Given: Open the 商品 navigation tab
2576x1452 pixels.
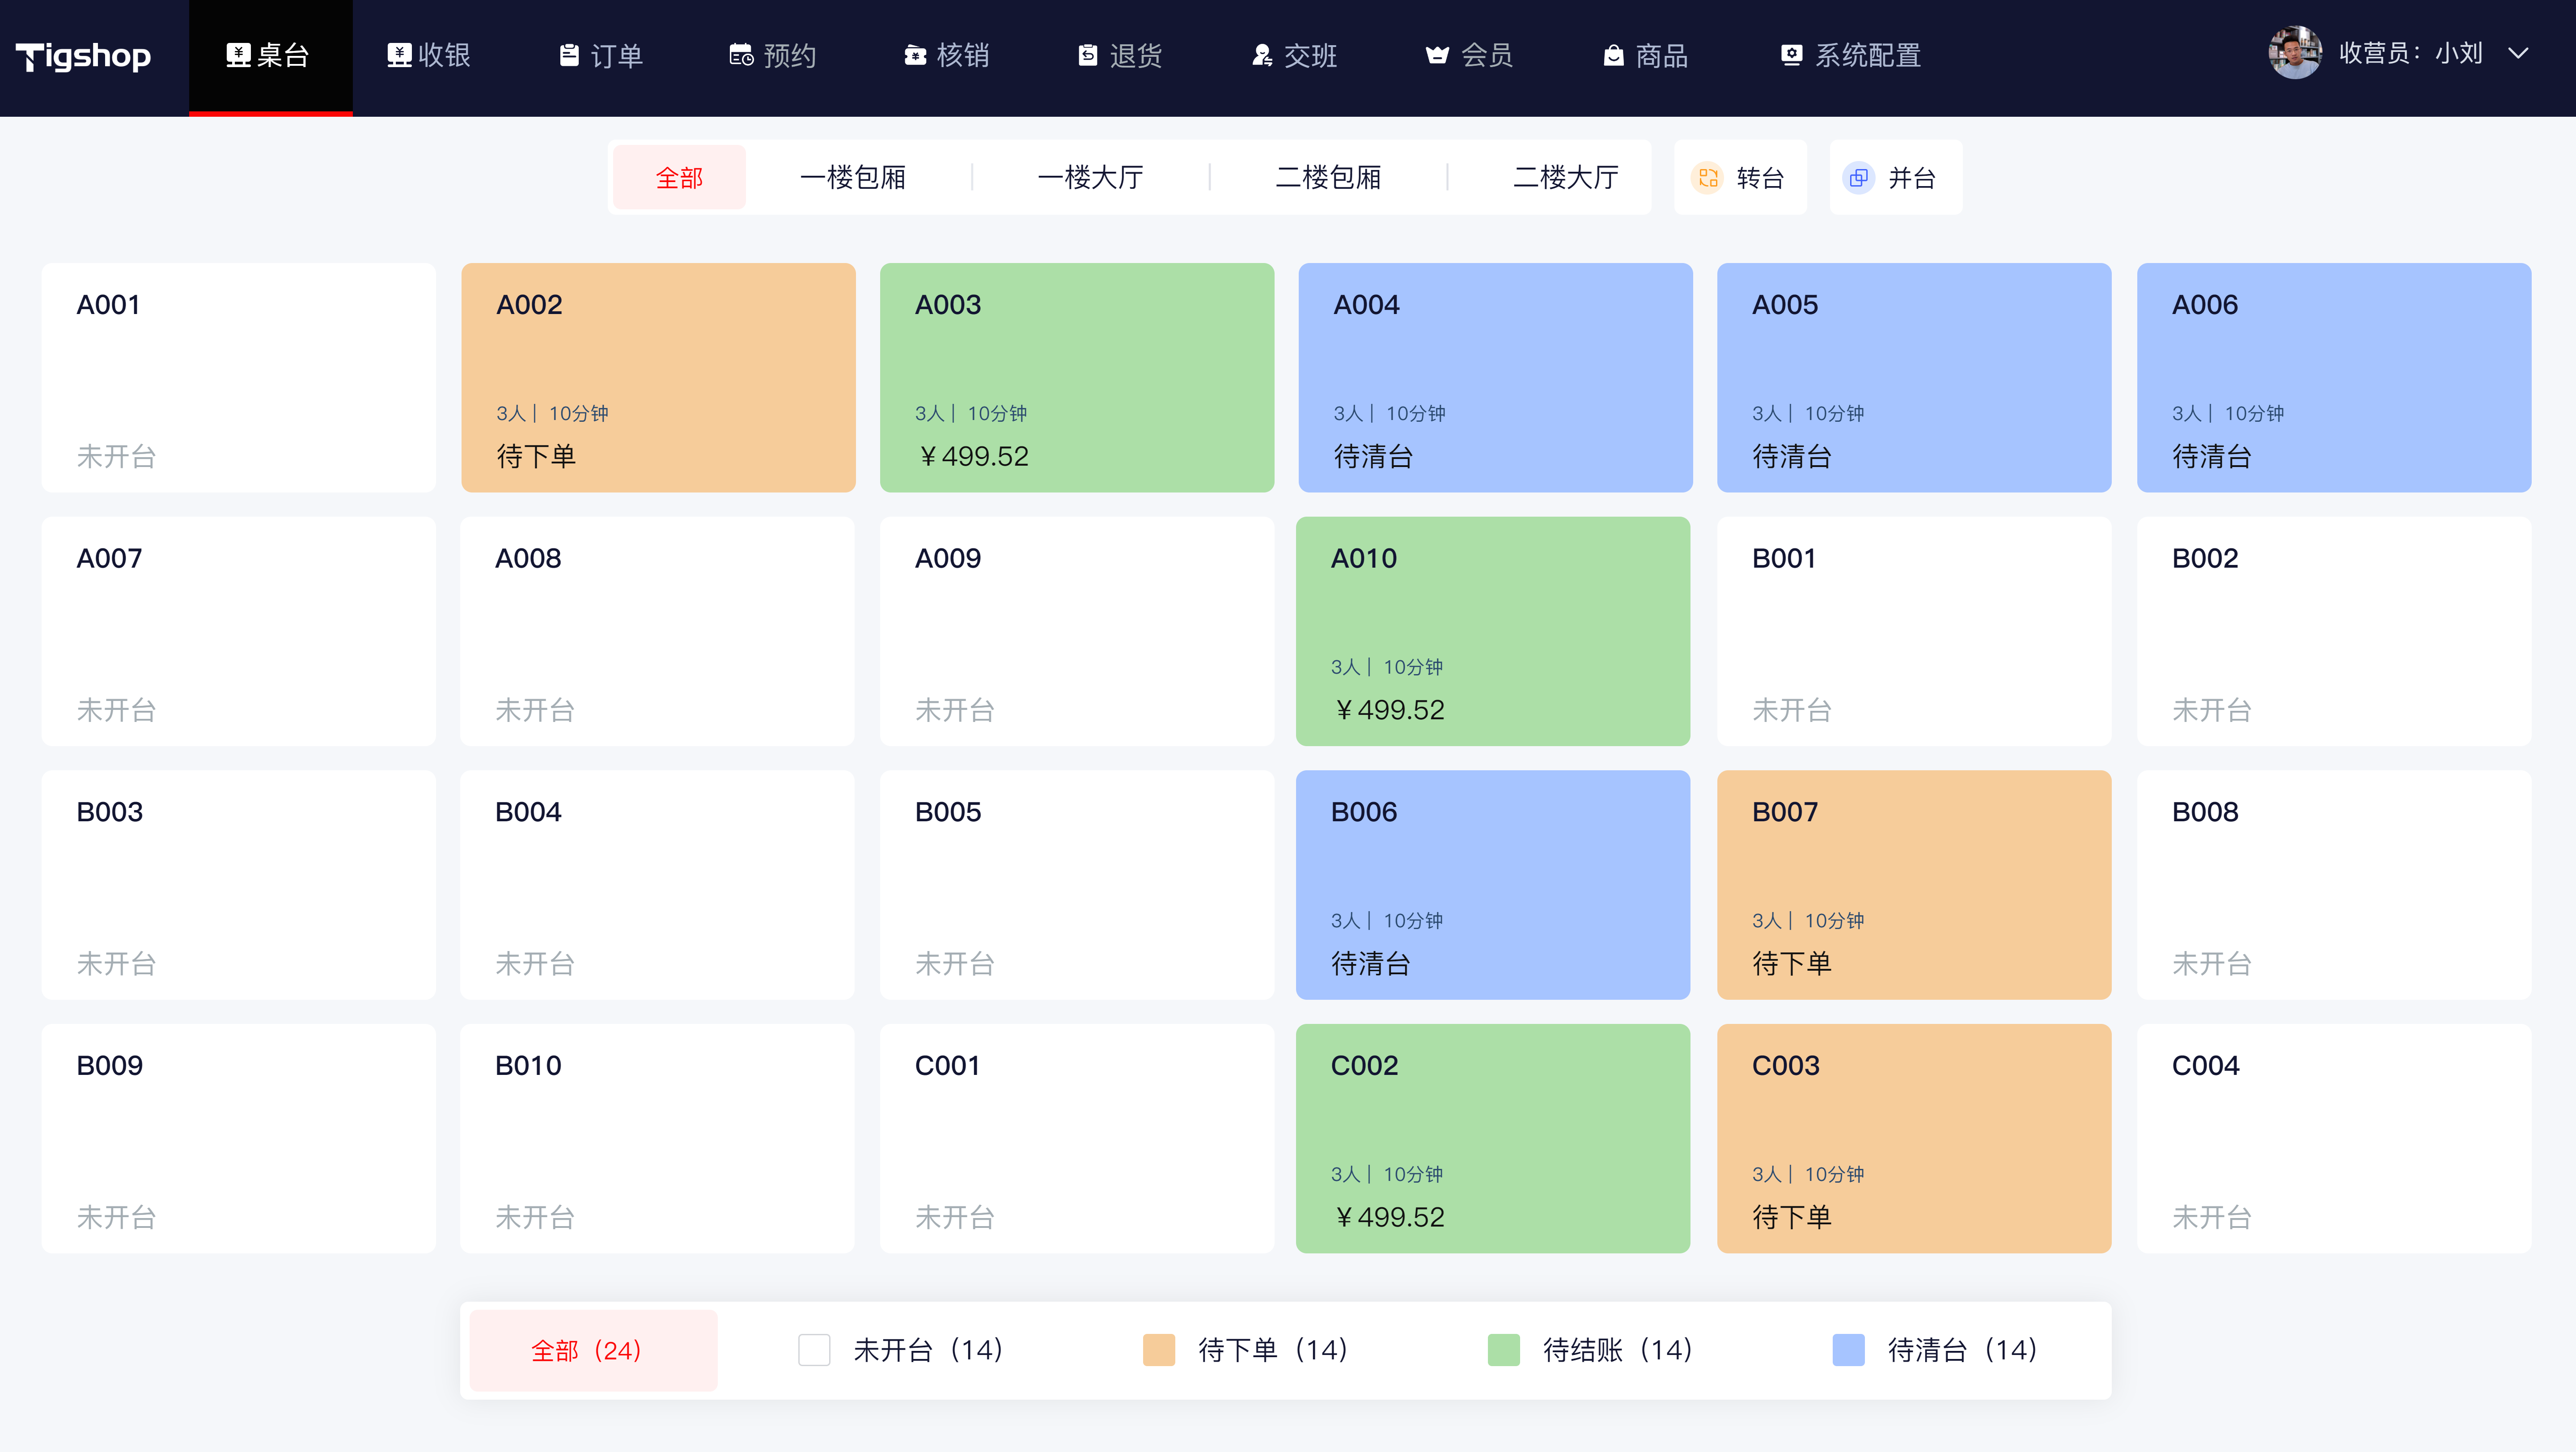Looking at the screenshot, I should [x=1645, y=56].
